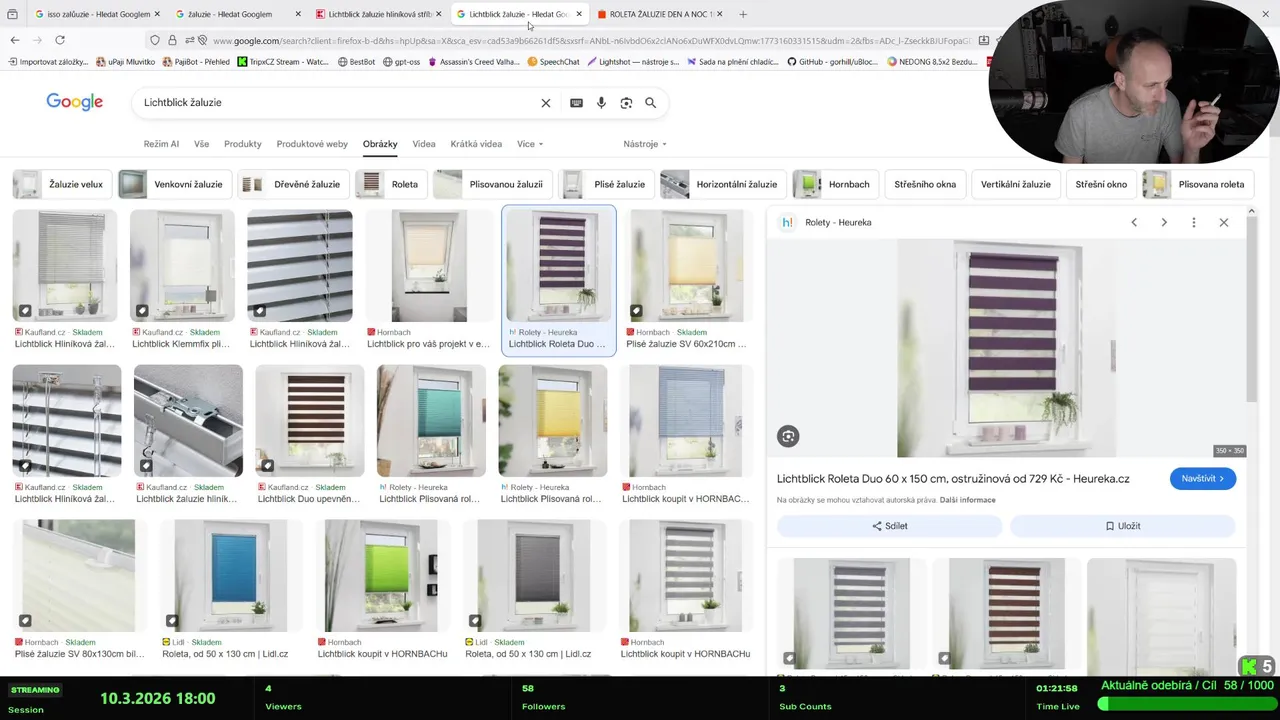Viewport: 1280px width, 720px height.
Task: Open 'Lichtblick pro váš projekt' Hornbach thumbnail
Action: pos(428,265)
